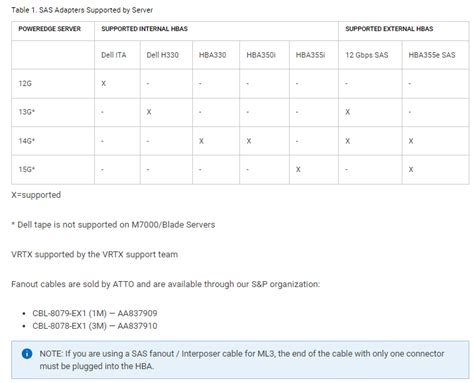Select the CBL-8078-EX1 (3M) cable entry
Screen dimensions: 474x383
95,326
